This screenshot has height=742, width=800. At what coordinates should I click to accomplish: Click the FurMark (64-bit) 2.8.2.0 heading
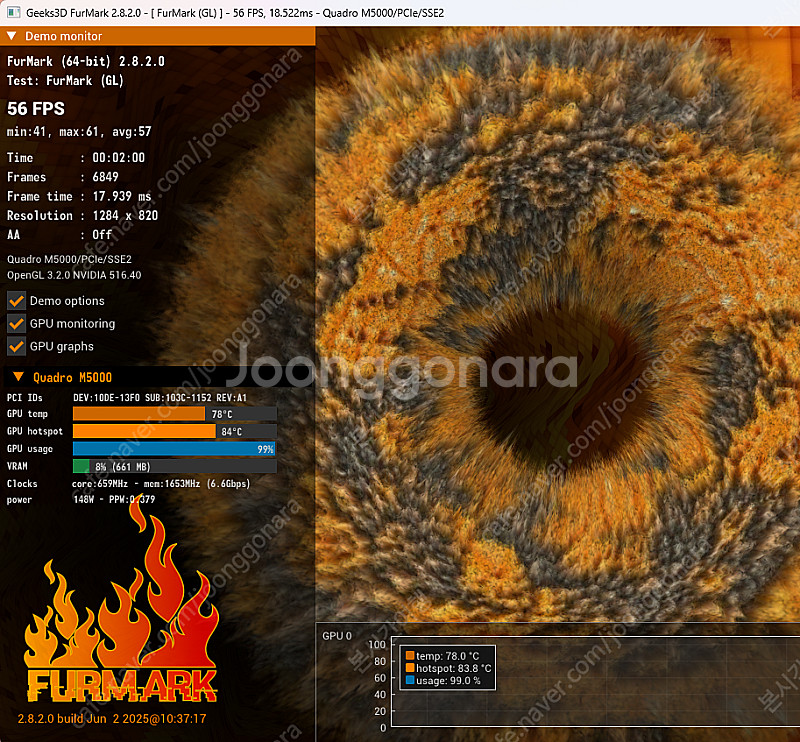pos(86,61)
